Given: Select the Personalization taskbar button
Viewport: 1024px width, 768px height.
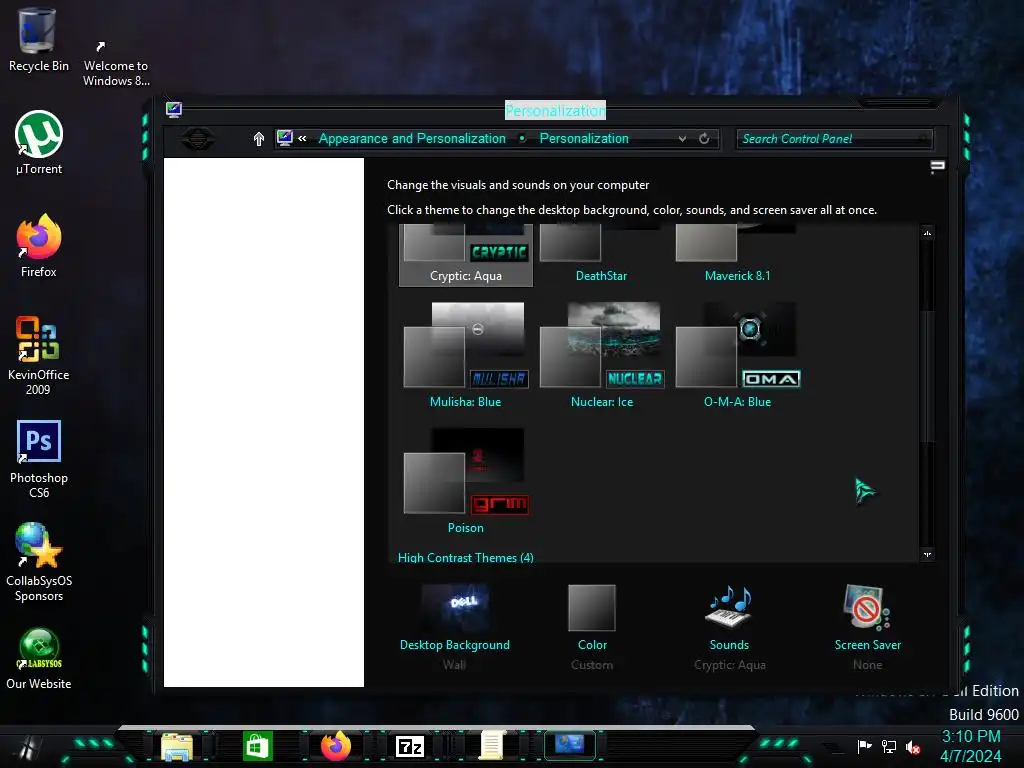Looking at the screenshot, I should [569, 745].
